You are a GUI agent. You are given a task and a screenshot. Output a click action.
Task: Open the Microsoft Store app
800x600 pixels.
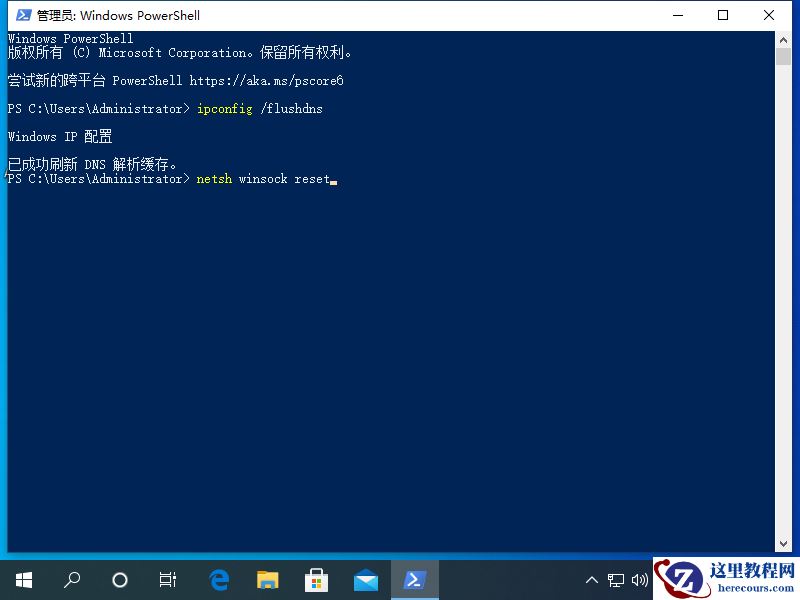pos(316,580)
